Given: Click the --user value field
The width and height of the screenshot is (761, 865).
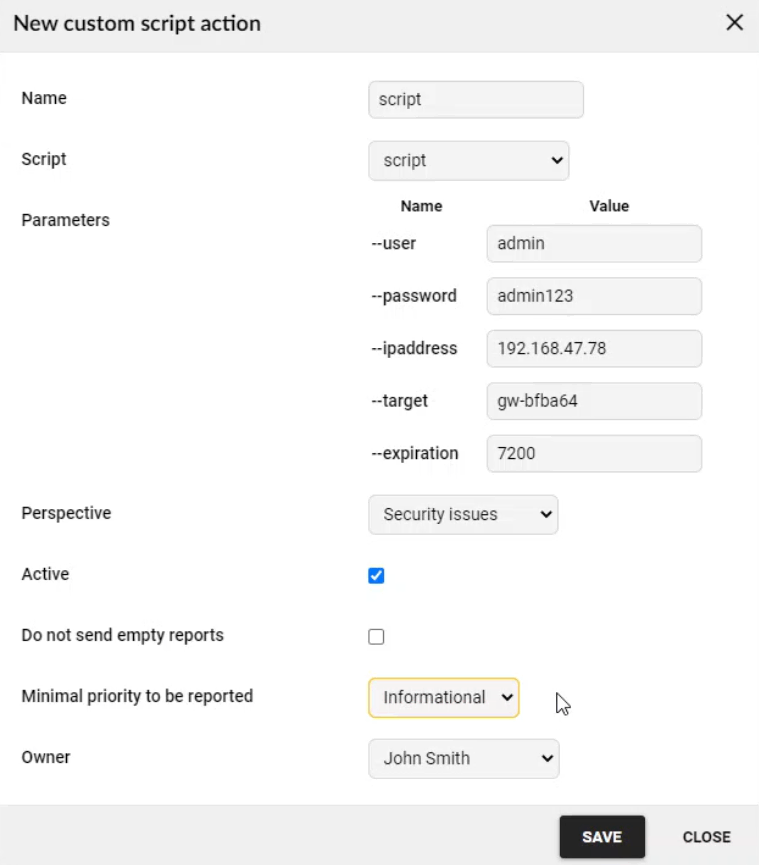Looking at the screenshot, I should point(594,244).
